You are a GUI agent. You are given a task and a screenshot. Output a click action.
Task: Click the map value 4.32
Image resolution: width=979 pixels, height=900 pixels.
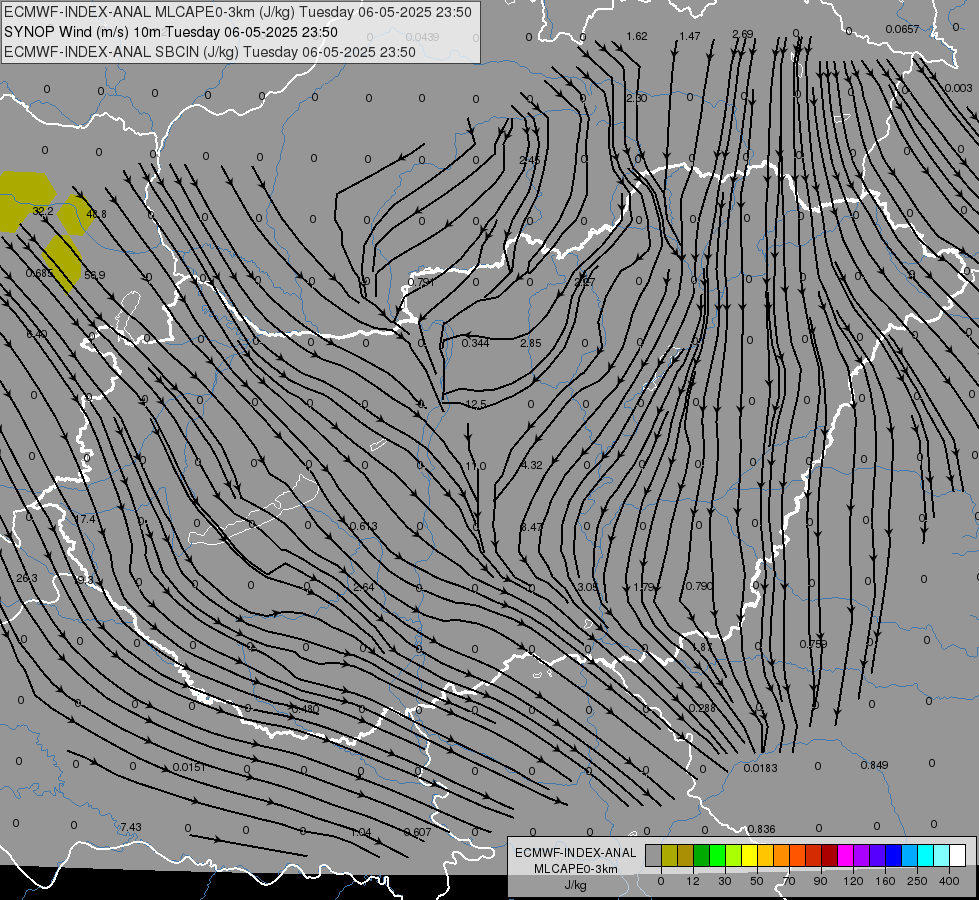click(531, 465)
